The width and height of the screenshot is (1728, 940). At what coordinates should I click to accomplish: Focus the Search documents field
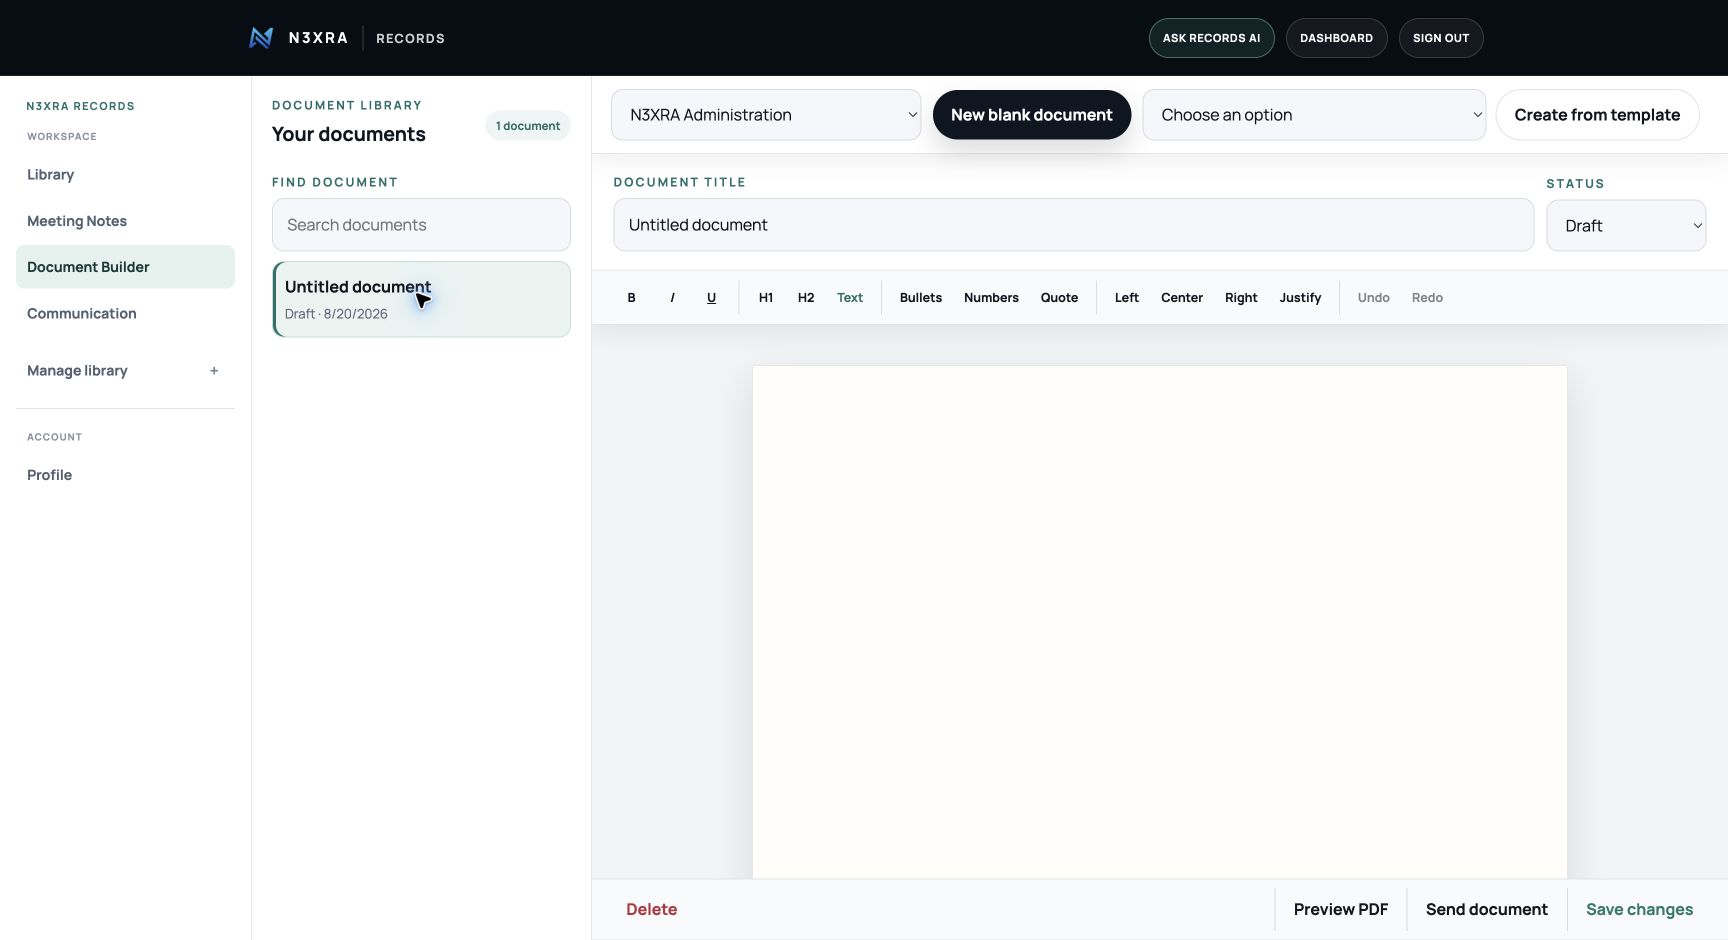point(421,225)
